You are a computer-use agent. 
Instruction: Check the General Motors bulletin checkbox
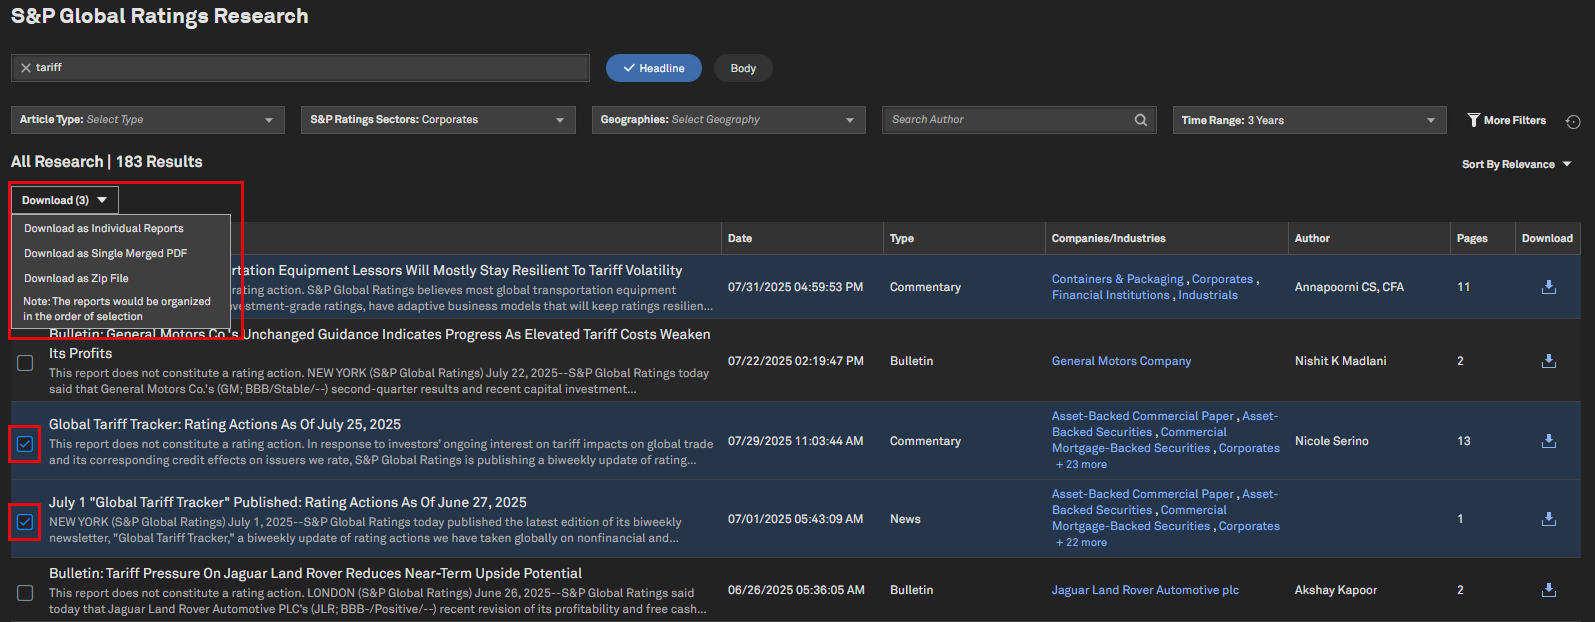[x=25, y=363]
